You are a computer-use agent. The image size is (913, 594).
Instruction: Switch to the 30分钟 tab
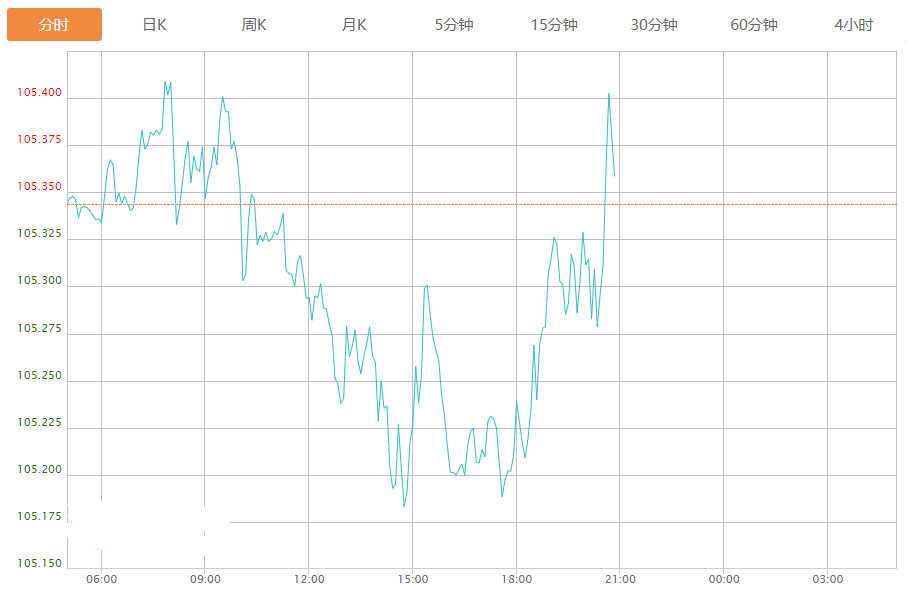pos(654,25)
